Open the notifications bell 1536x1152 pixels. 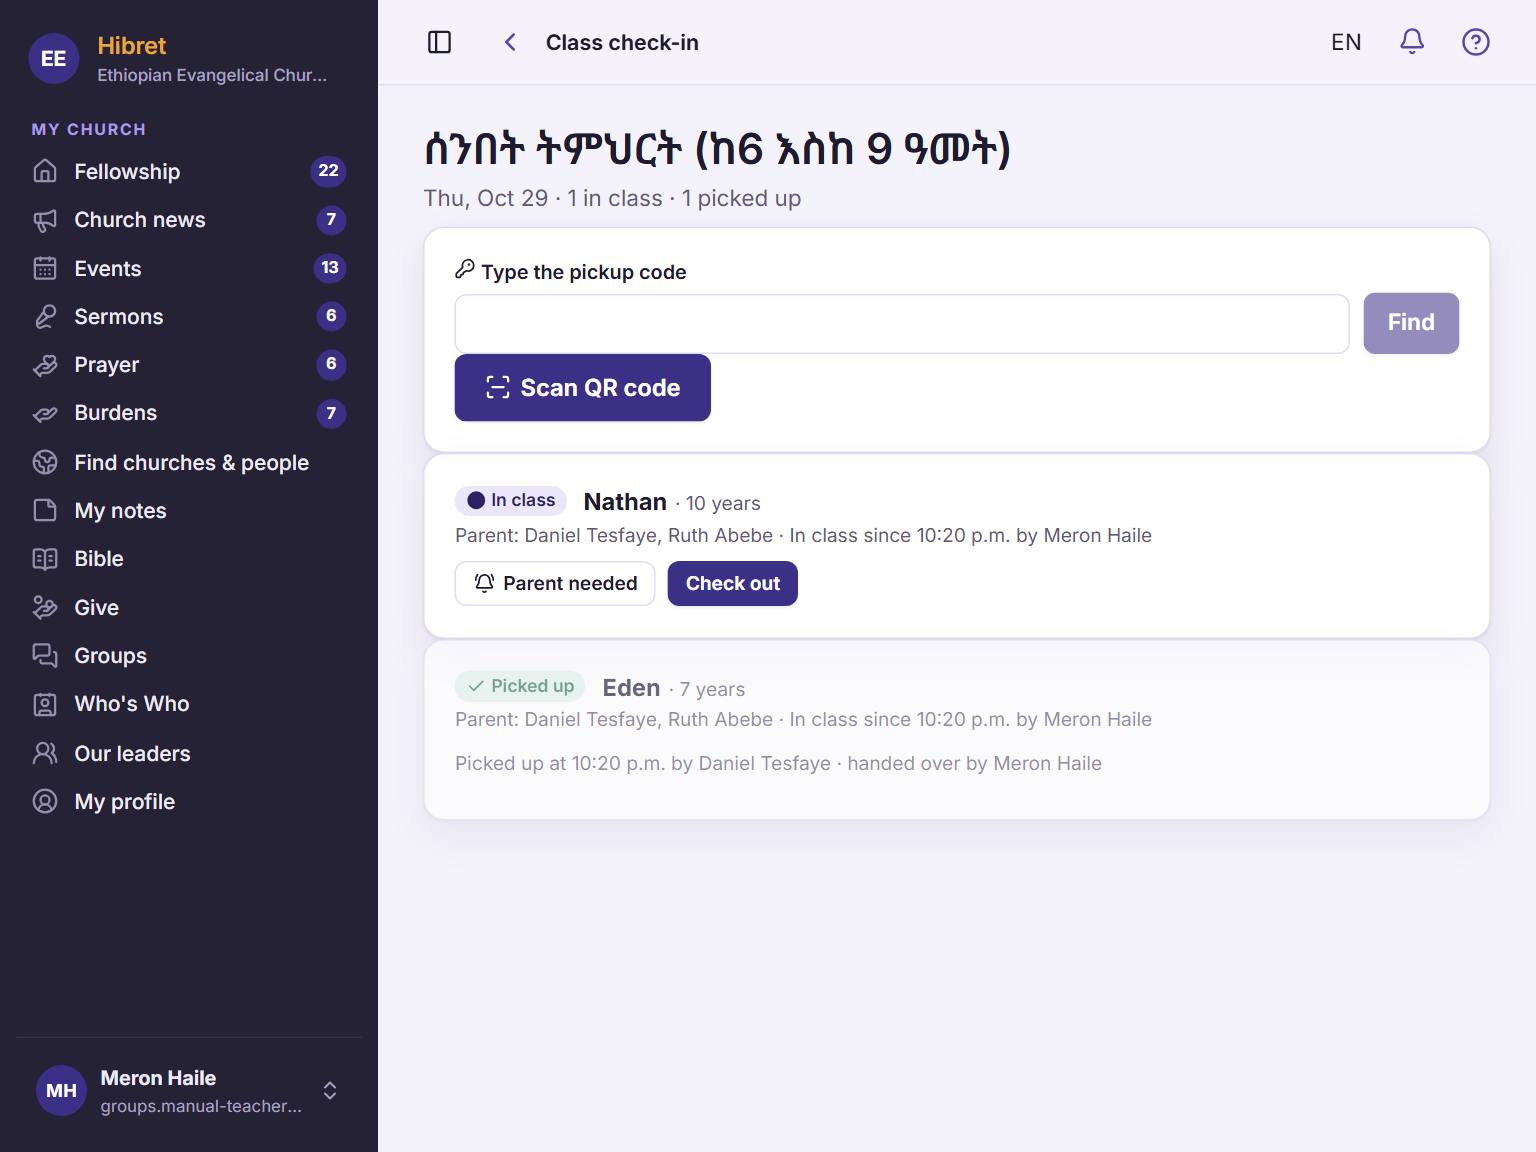tap(1411, 42)
